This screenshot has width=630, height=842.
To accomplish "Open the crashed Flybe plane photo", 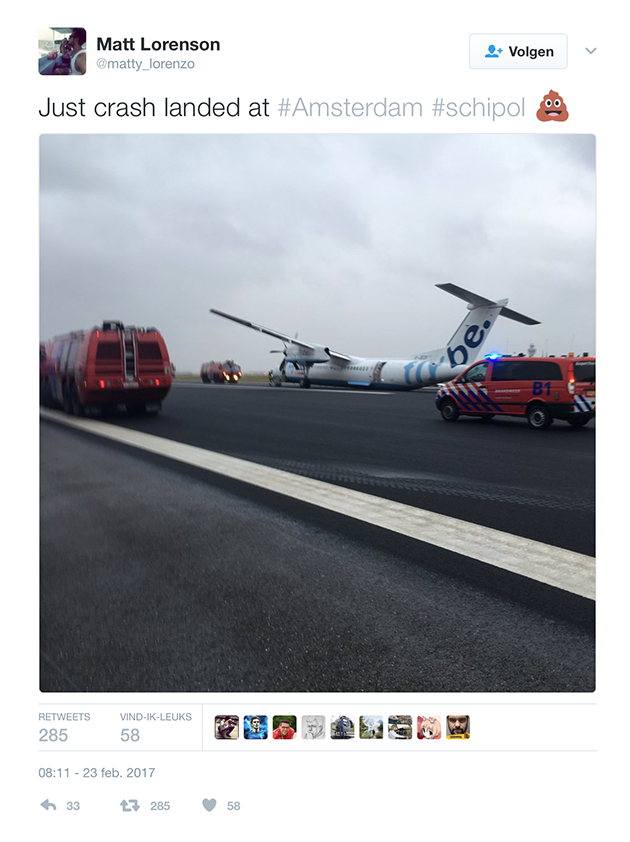I will point(317,413).
